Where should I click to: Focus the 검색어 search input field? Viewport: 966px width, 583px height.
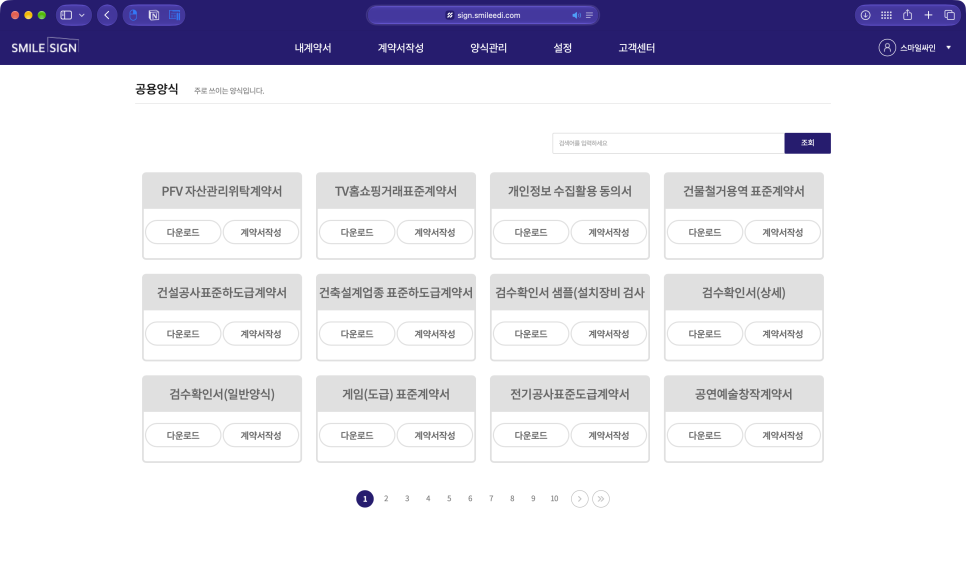click(x=668, y=143)
